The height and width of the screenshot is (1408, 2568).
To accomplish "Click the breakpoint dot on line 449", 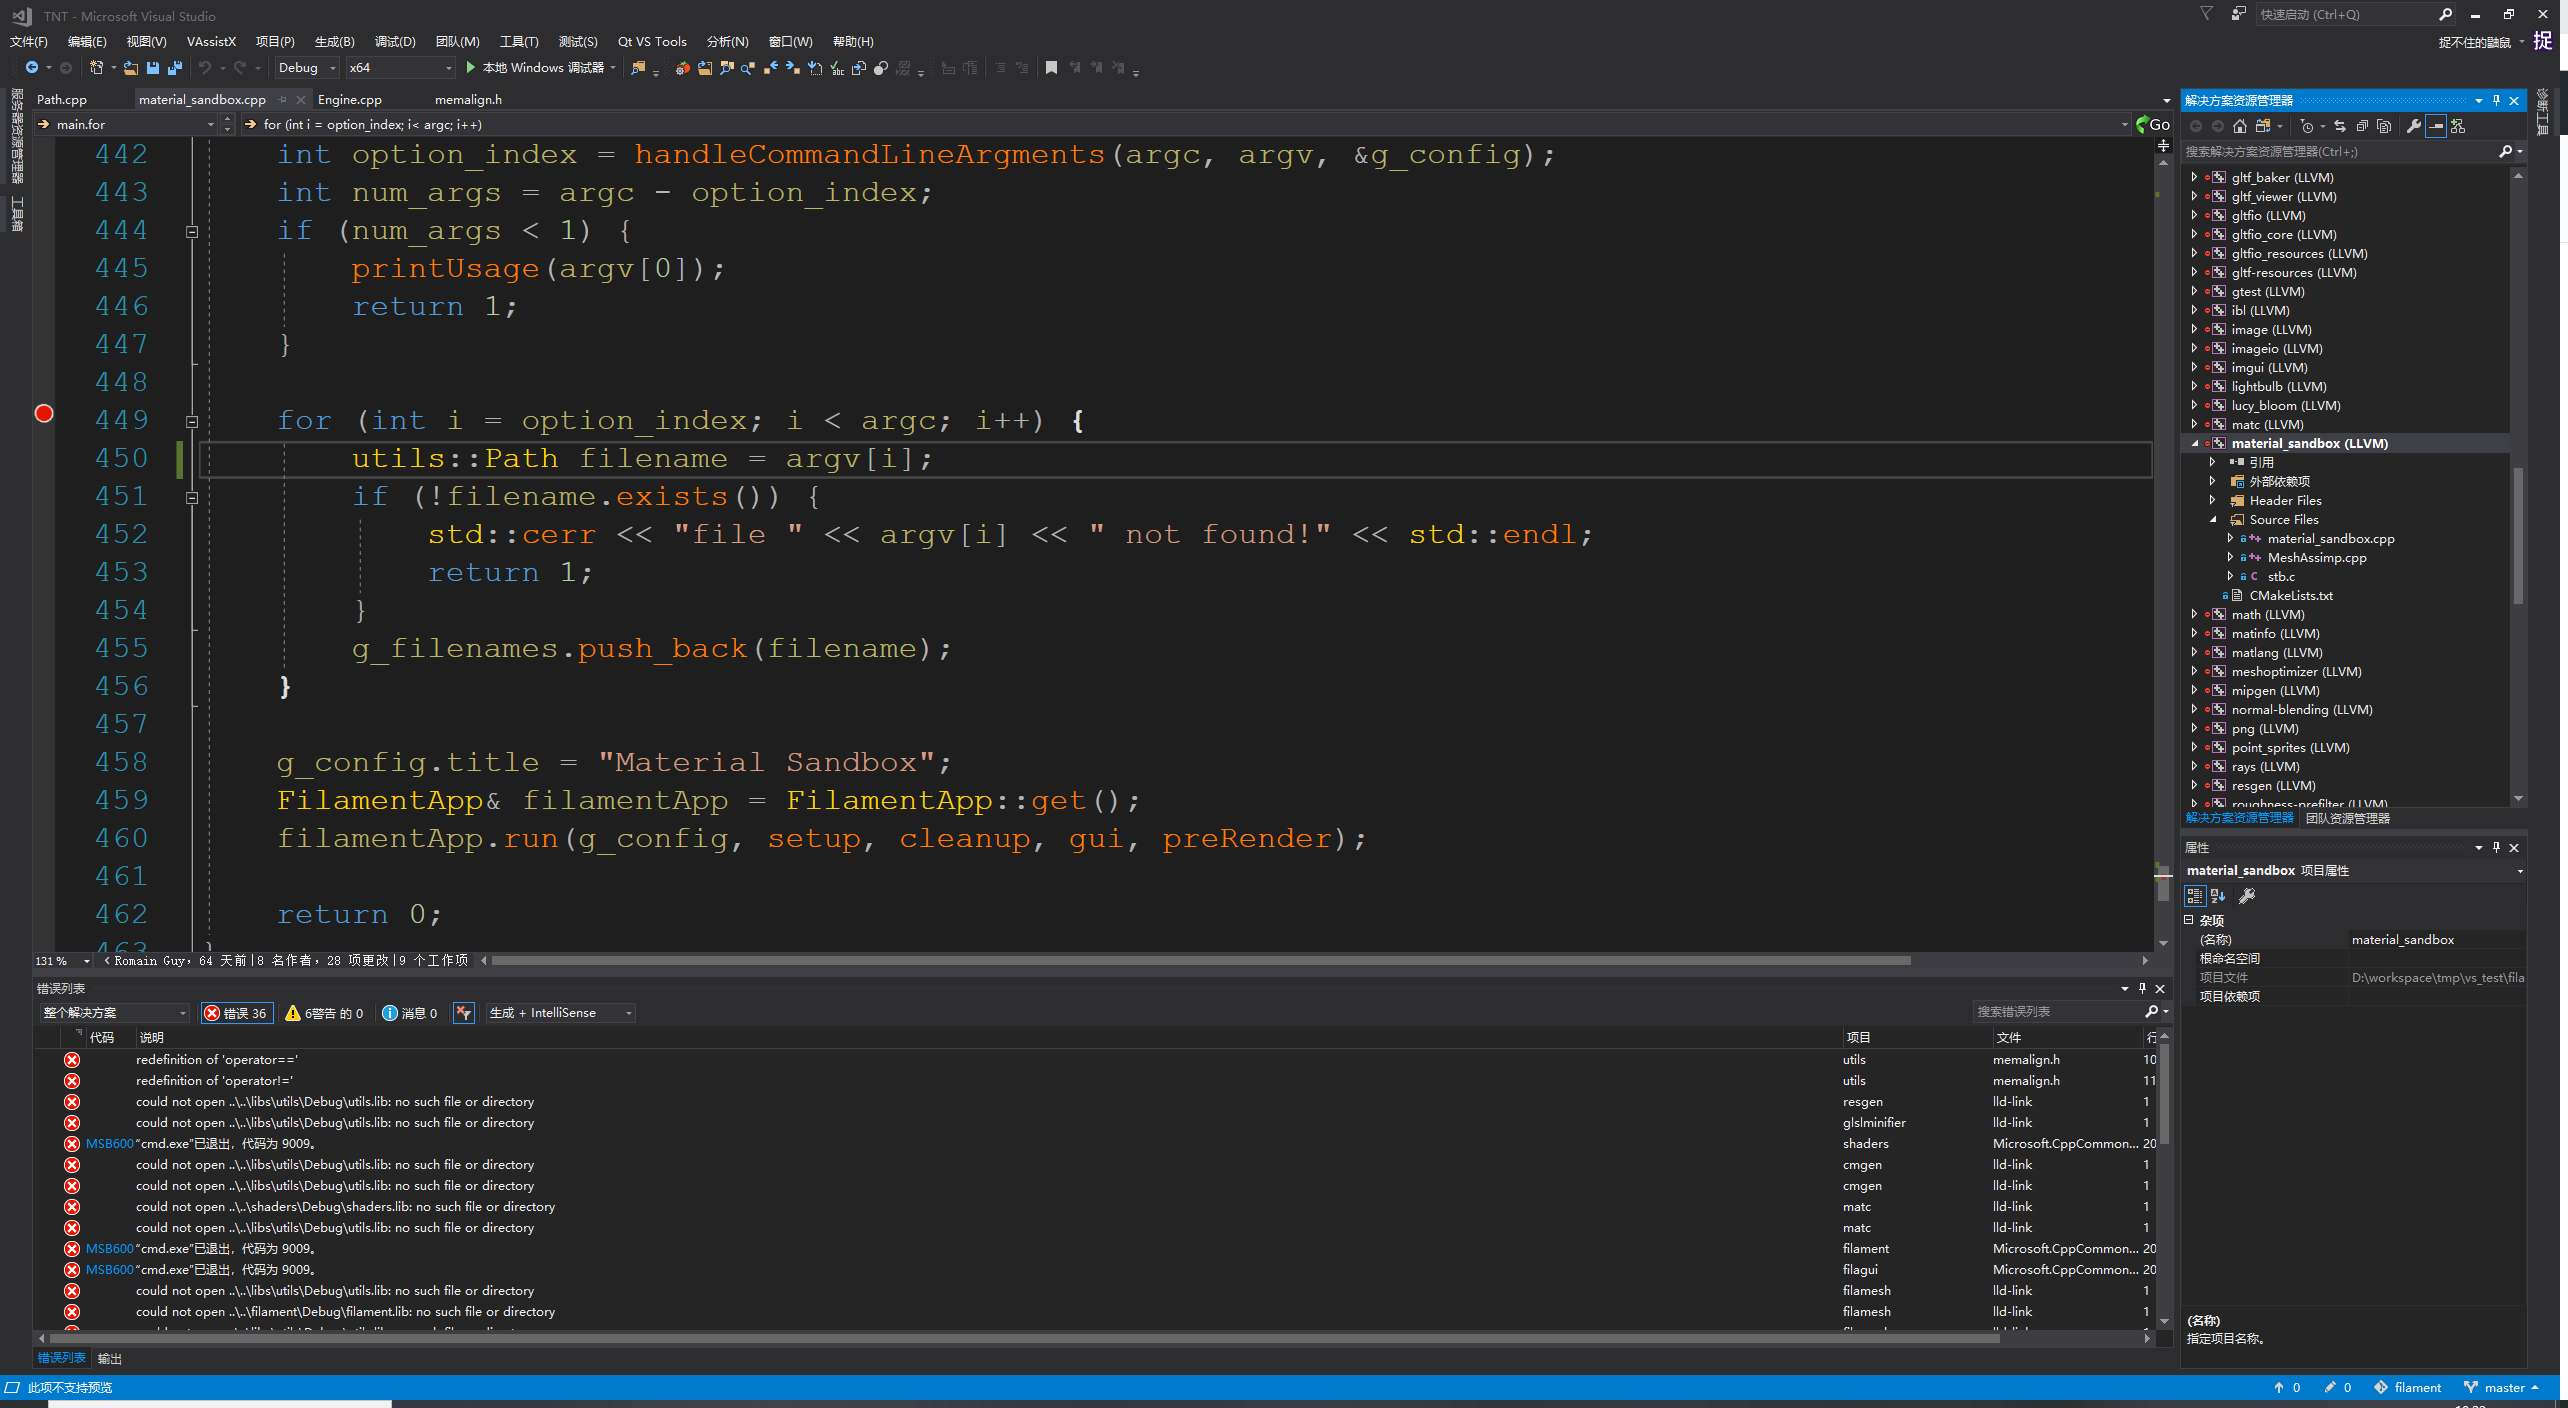I will [44, 414].
